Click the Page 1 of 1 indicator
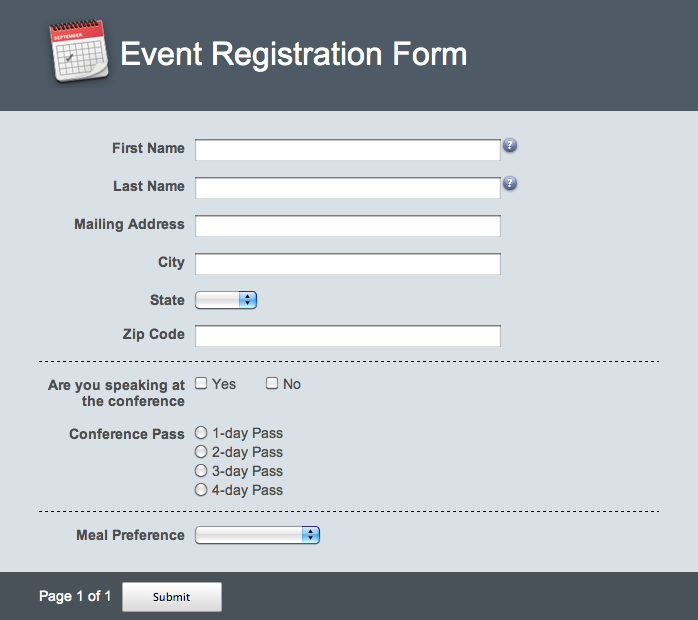 tap(75, 596)
